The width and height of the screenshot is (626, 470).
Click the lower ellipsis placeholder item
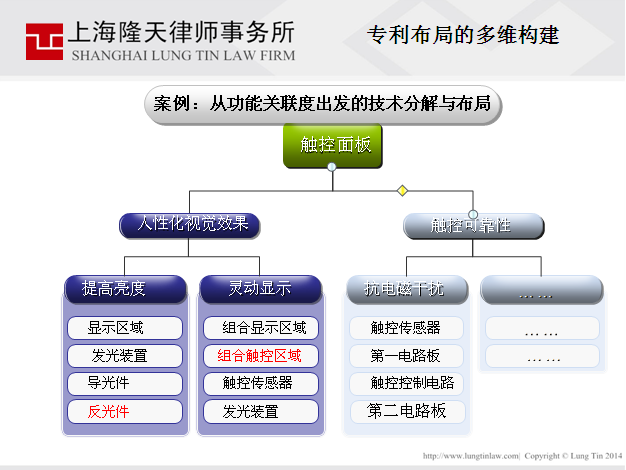[x=542, y=356]
